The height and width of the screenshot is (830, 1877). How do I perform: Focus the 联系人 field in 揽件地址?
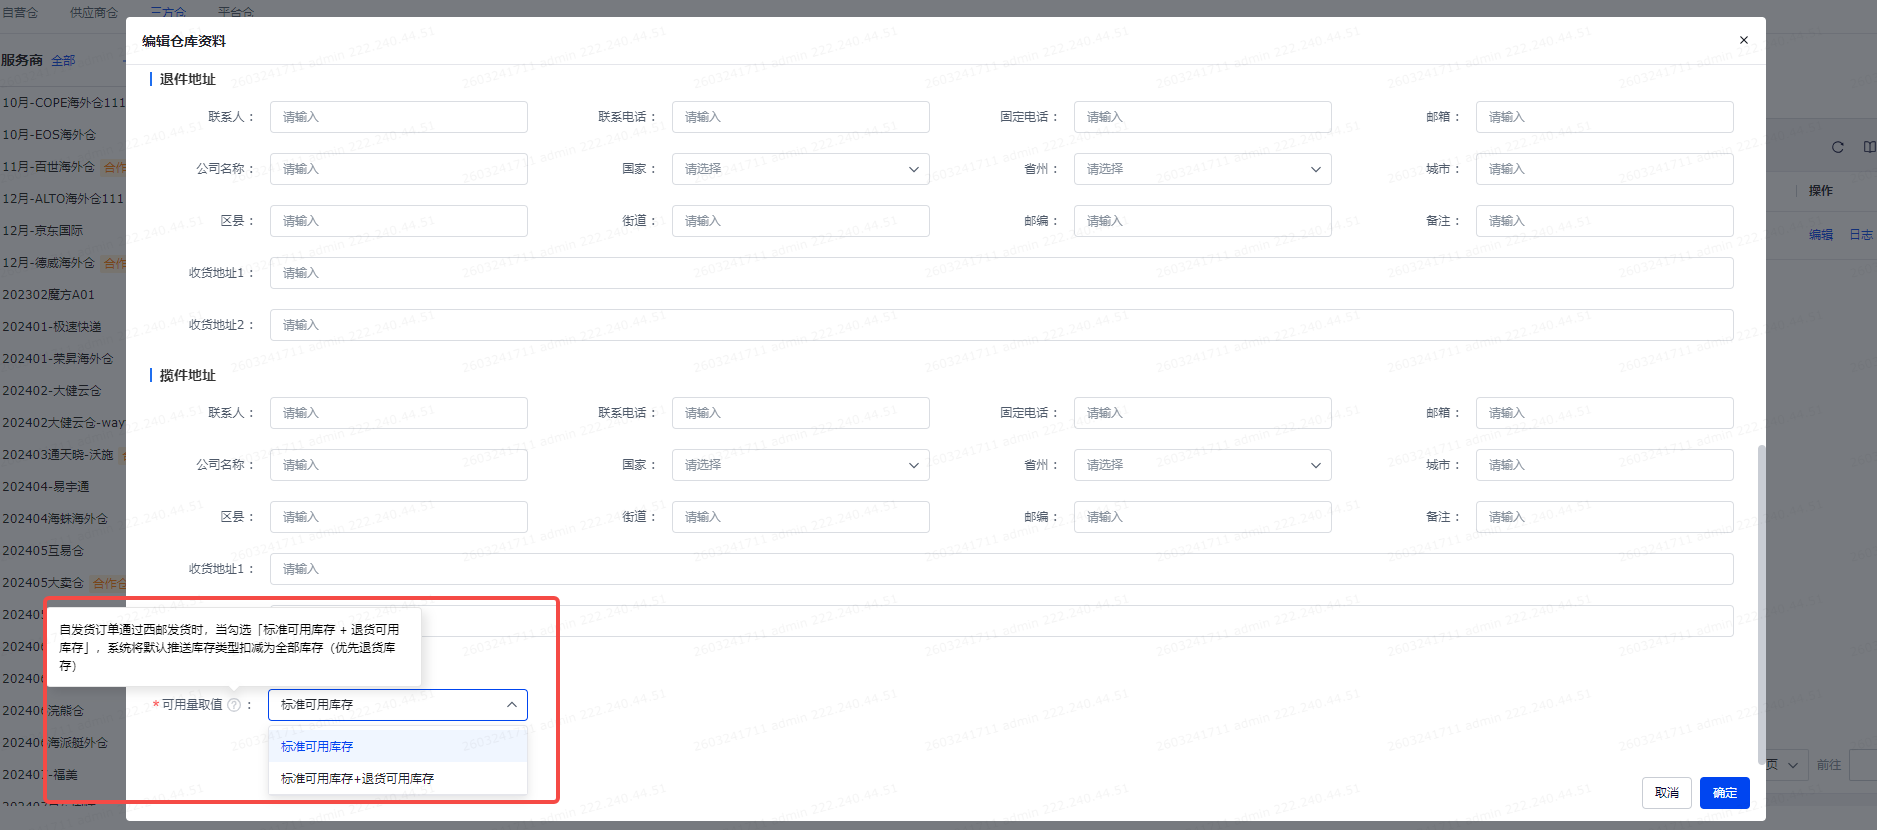pyautogui.click(x=398, y=413)
